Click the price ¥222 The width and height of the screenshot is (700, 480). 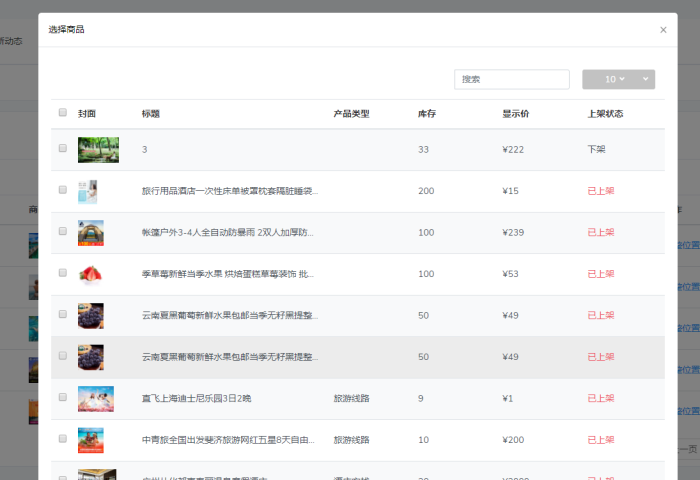tap(513, 150)
